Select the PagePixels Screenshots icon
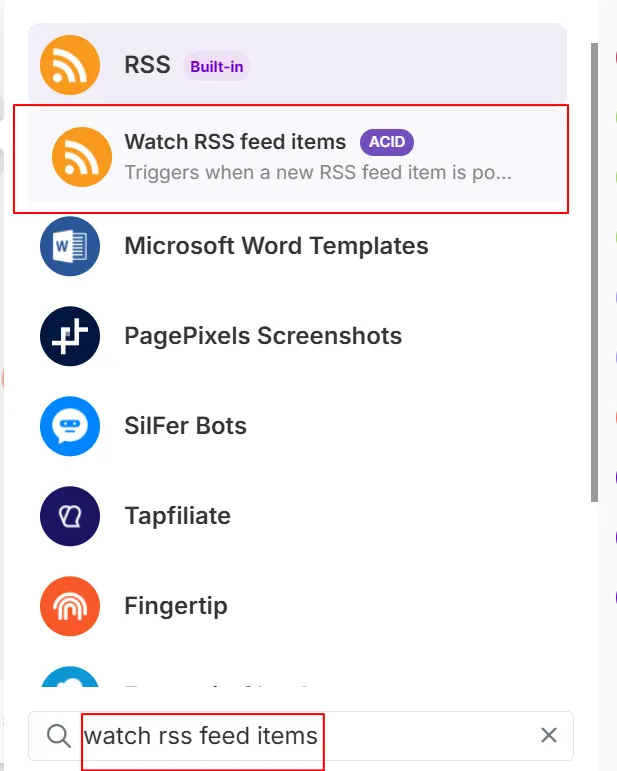This screenshot has height=771, width=617. point(70,336)
